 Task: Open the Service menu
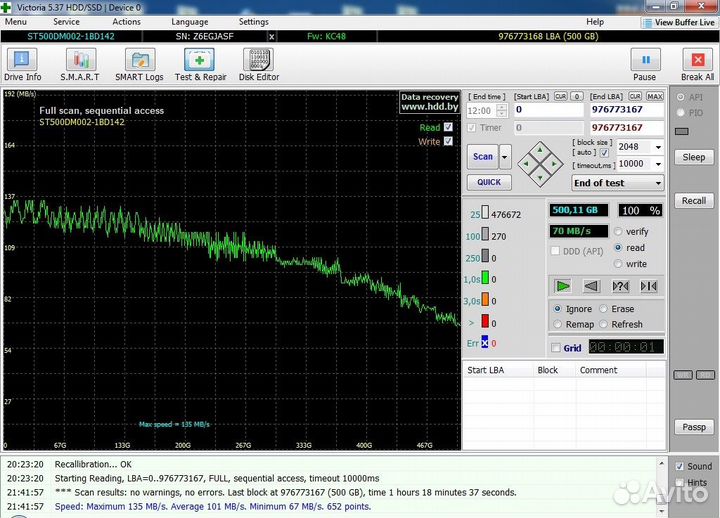pyautogui.click(x=66, y=21)
